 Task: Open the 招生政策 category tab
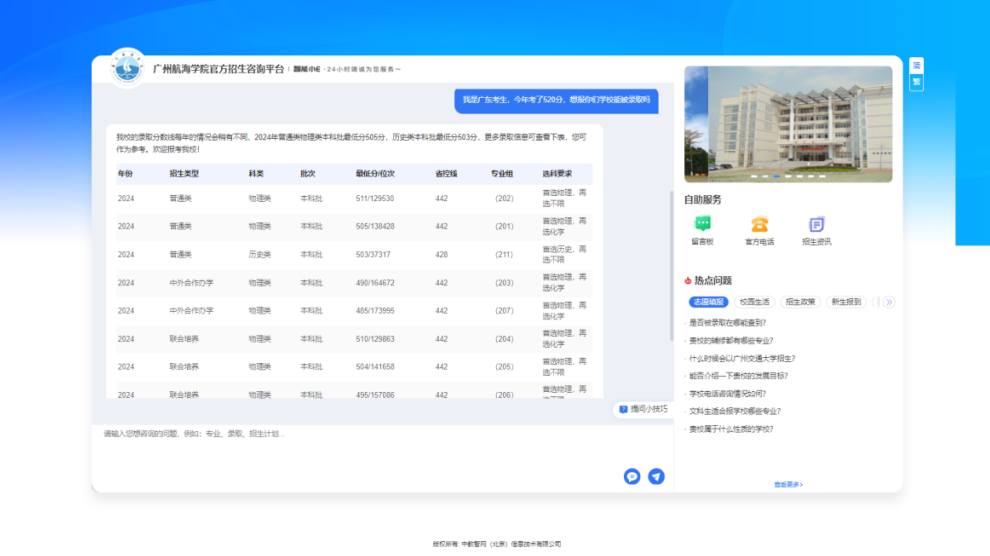point(800,301)
